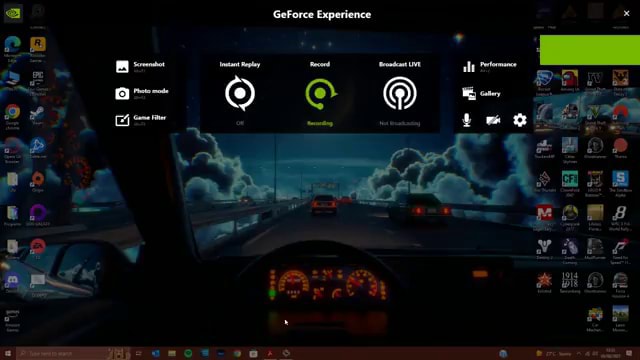The image size is (640, 360).
Task: Click the Rockstar Games Launcher desktop icon
Action: (x=38, y=49)
